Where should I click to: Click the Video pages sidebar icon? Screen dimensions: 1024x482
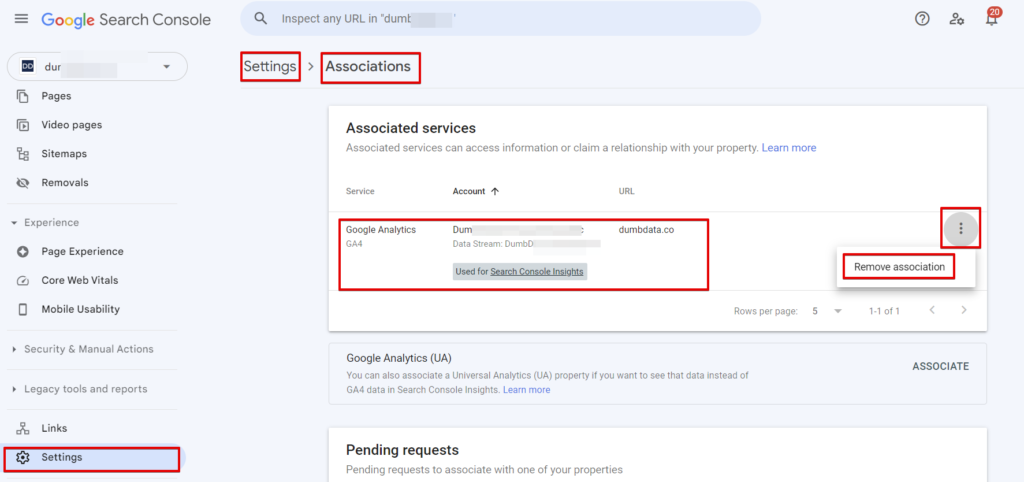23,125
